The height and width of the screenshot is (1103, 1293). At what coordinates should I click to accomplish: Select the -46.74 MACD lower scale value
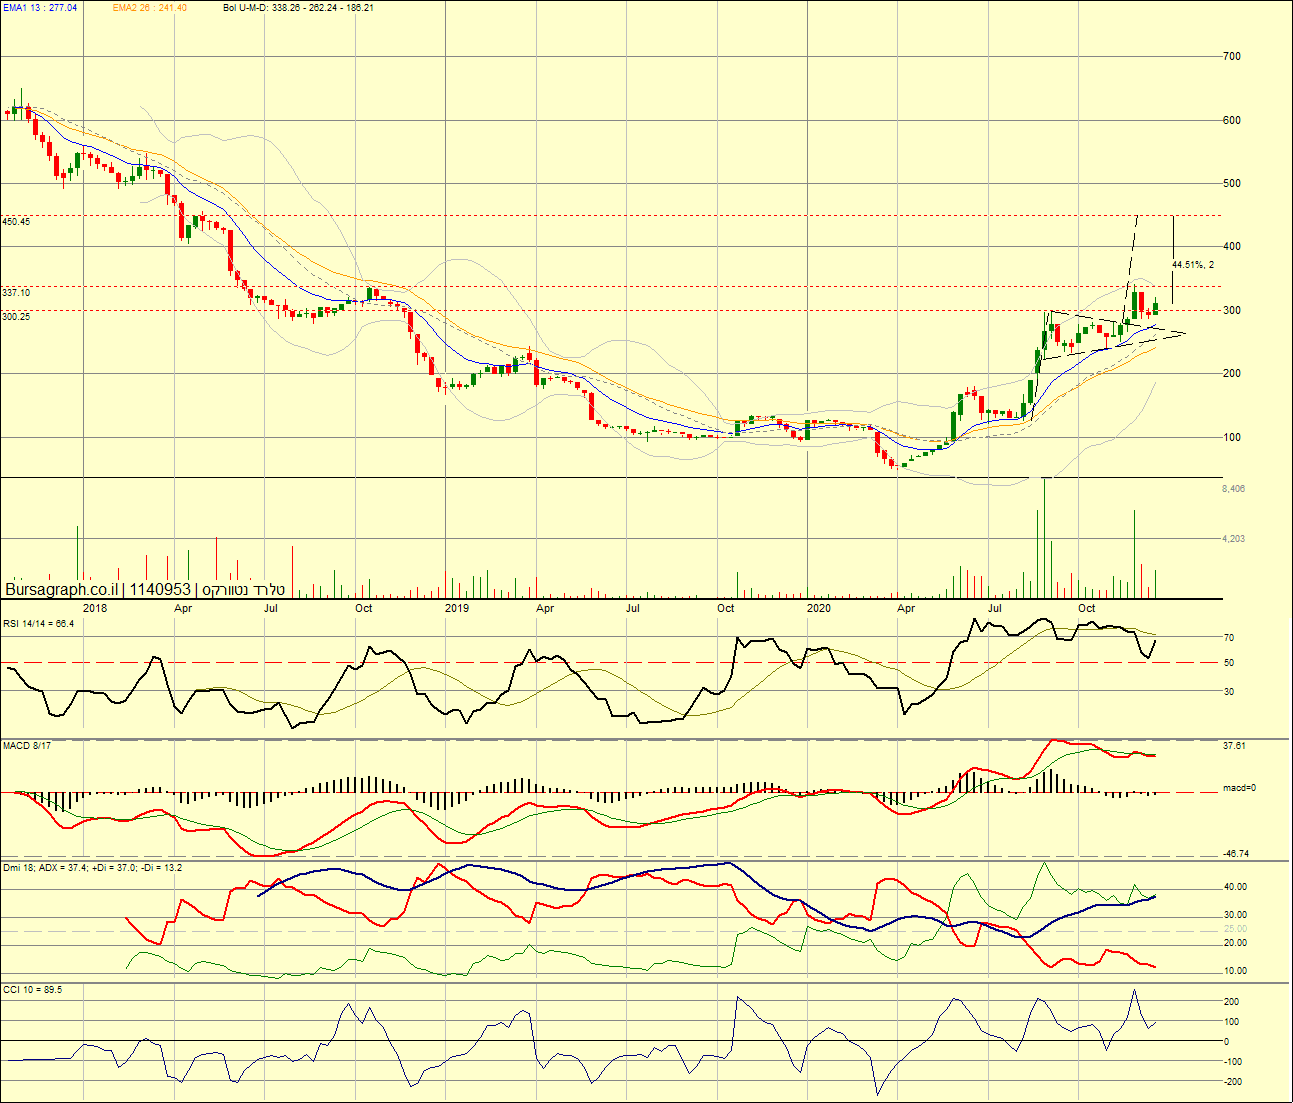pyautogui.click(x=1236, y=853)
